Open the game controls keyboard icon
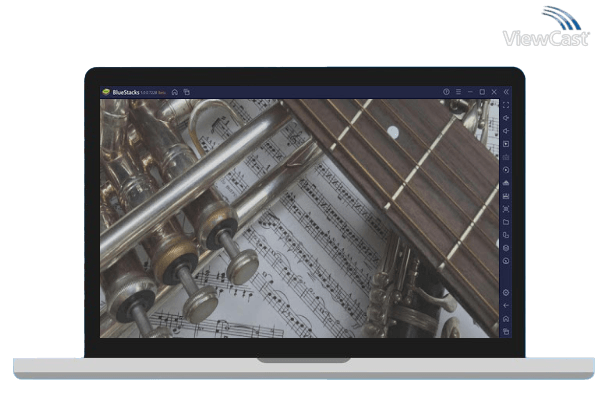This screenshot has width=602, height=414. [506, 157]
